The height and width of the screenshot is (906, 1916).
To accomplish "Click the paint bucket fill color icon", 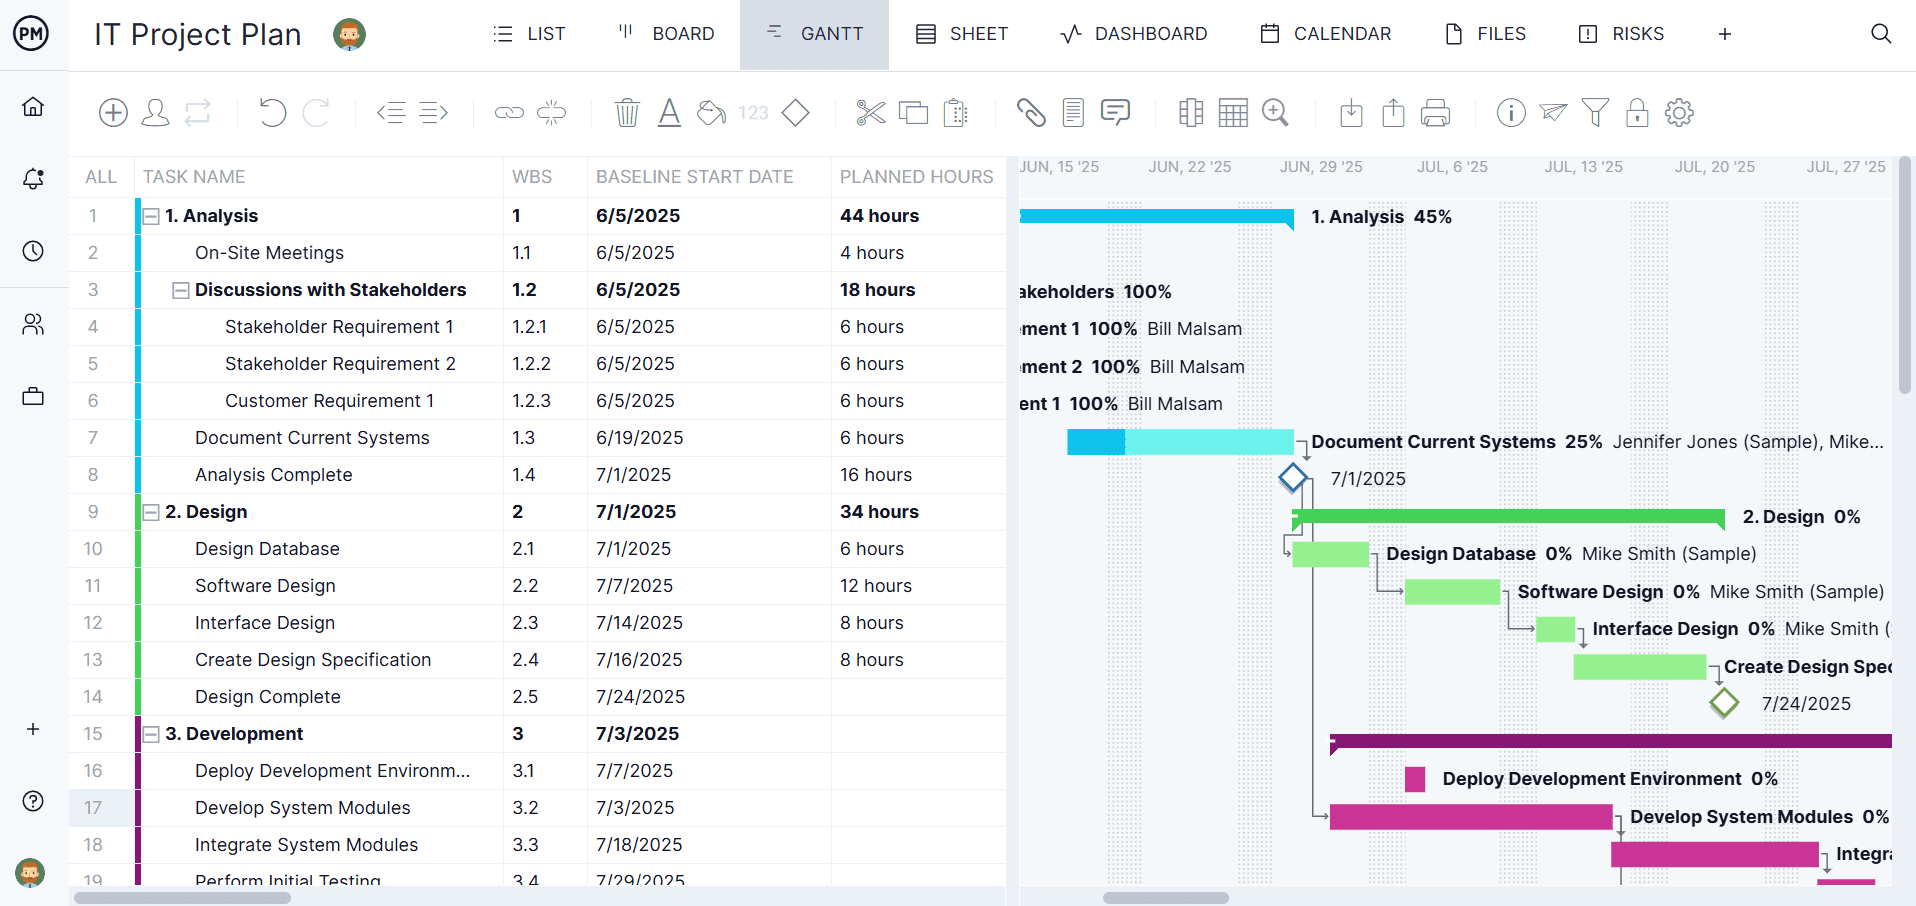I will coord(711,113).
